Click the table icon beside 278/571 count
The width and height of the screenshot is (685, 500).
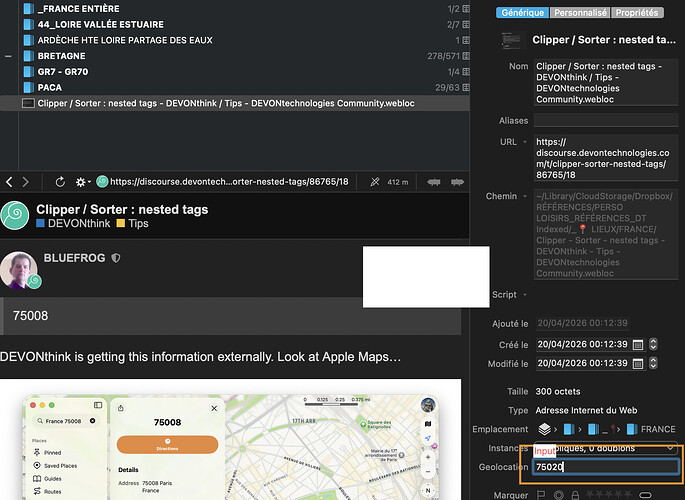click(x=466, y=56)
